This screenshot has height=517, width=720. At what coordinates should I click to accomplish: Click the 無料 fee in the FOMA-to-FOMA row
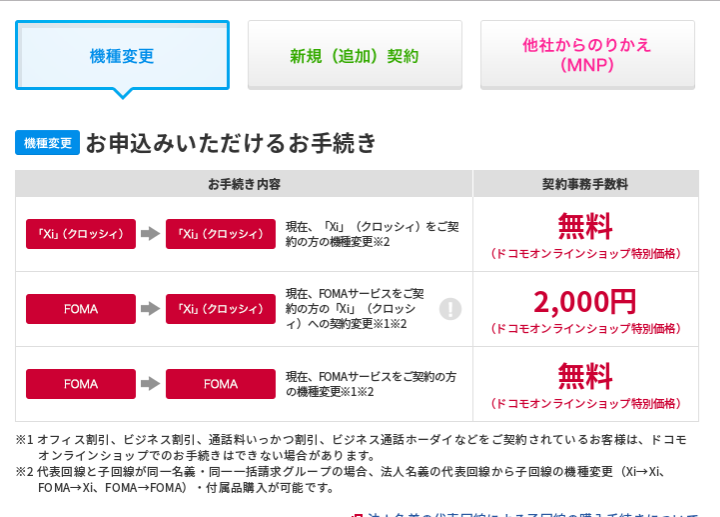pyautogui.click(x=585, y=376)
